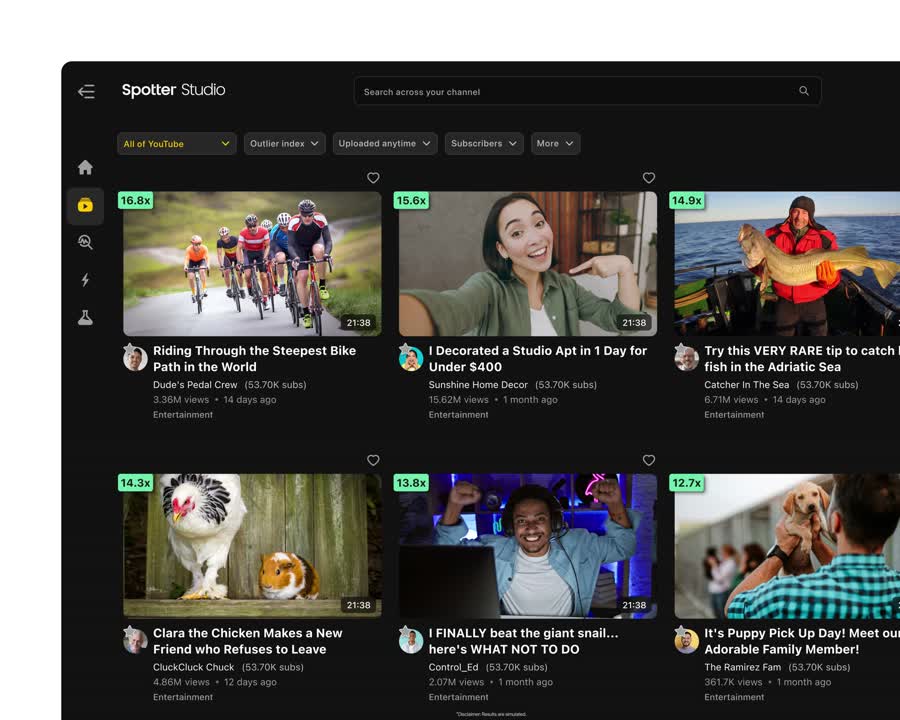The height and width of the screenshot is (720, 900).
Task: Open The Ramirez Fam channel avatar
Action: point(686,641)
